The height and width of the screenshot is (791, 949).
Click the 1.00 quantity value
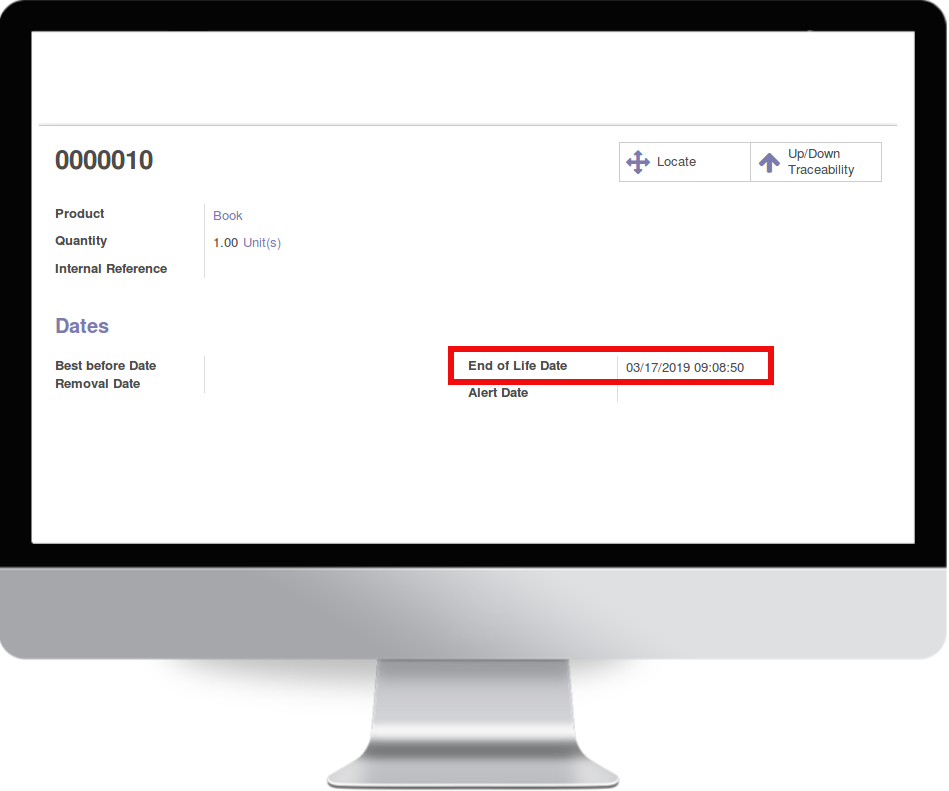pyautogui.click(x=225, y=243)
